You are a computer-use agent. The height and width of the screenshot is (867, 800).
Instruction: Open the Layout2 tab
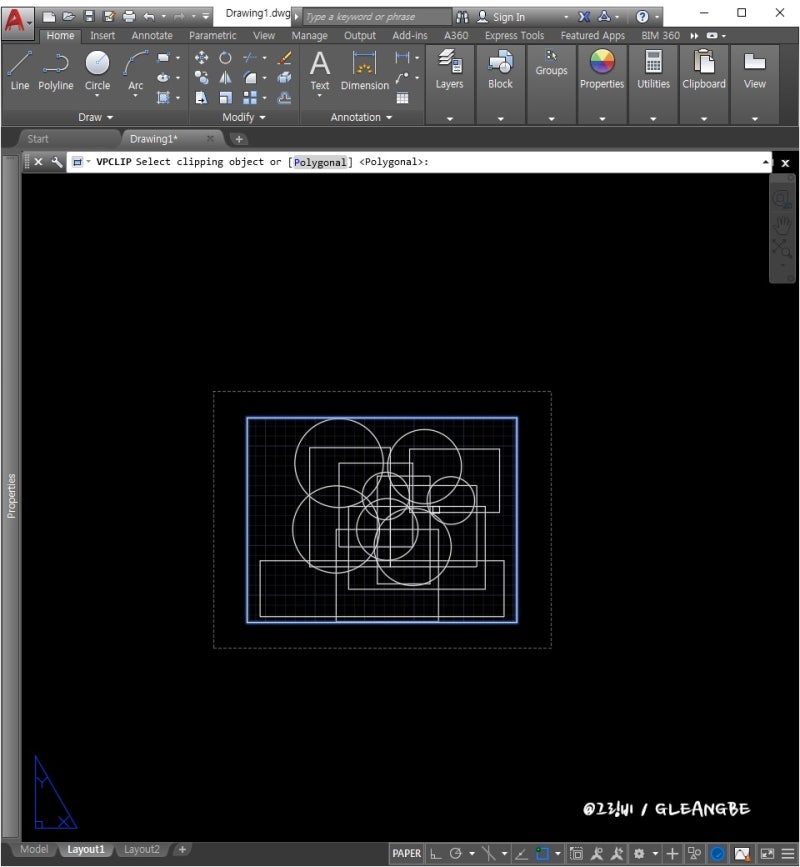coord(142,848)
